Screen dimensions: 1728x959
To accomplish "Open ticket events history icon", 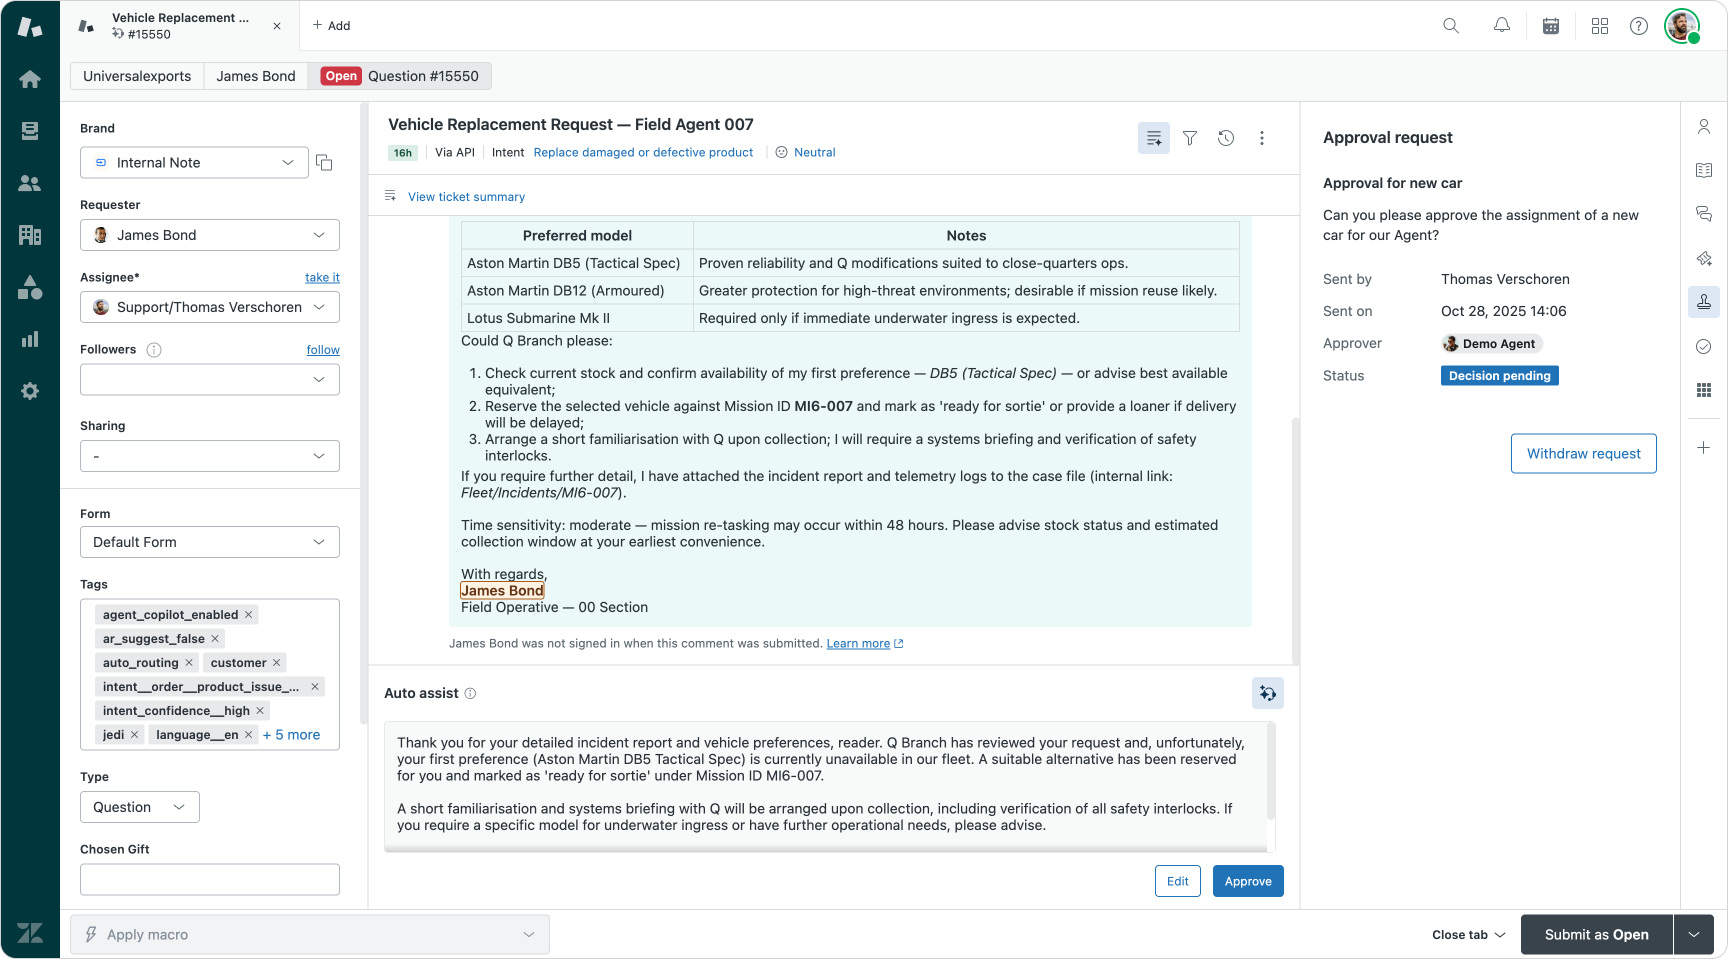I will click(x=1226, y=138).
